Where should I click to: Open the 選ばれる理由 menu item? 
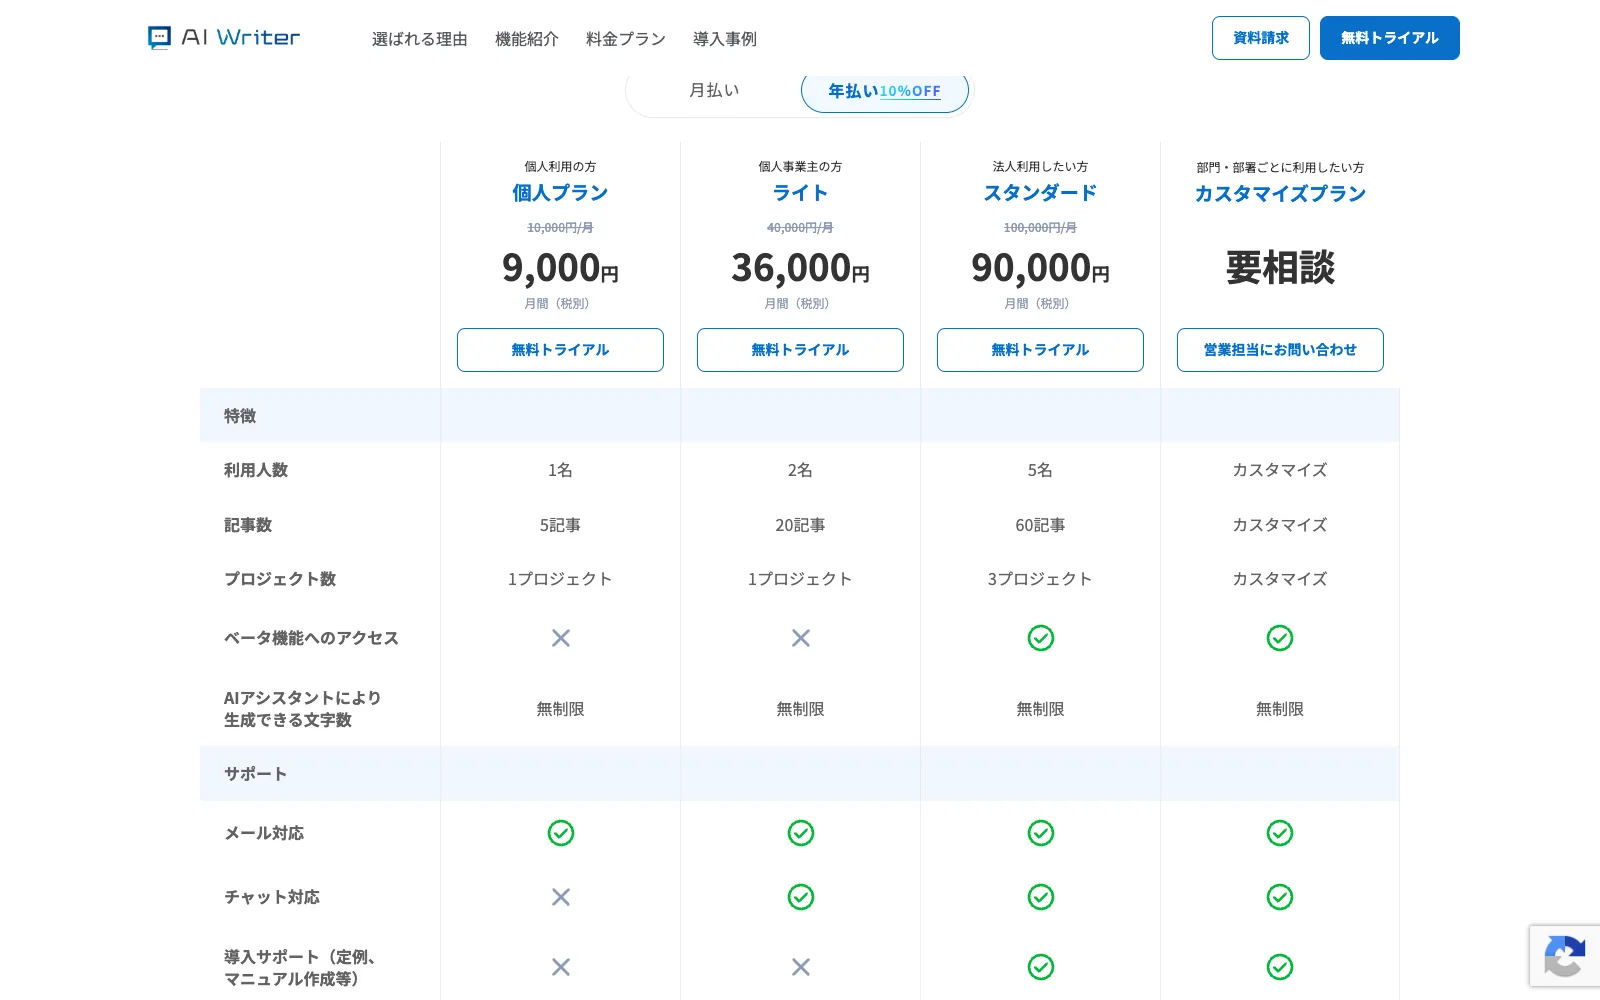tap(420, 39)
